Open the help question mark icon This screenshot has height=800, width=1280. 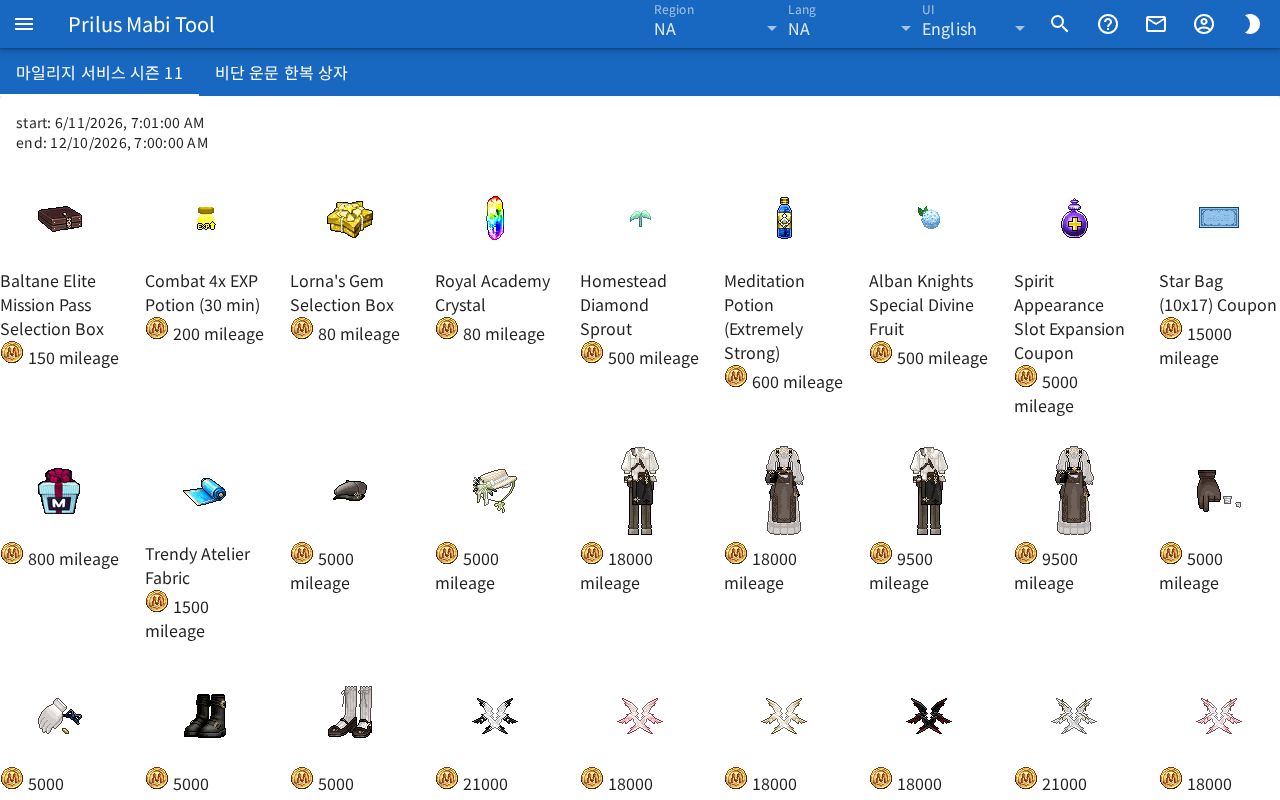1108,24
